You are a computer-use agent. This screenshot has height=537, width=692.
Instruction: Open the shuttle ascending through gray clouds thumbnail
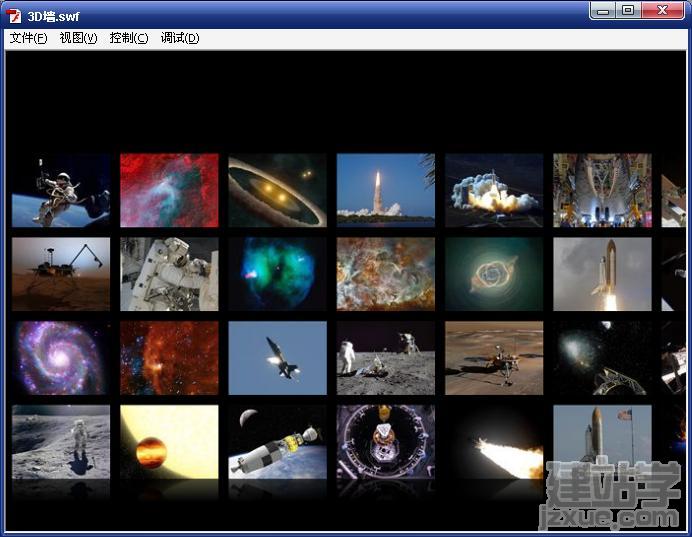point(602,274)
